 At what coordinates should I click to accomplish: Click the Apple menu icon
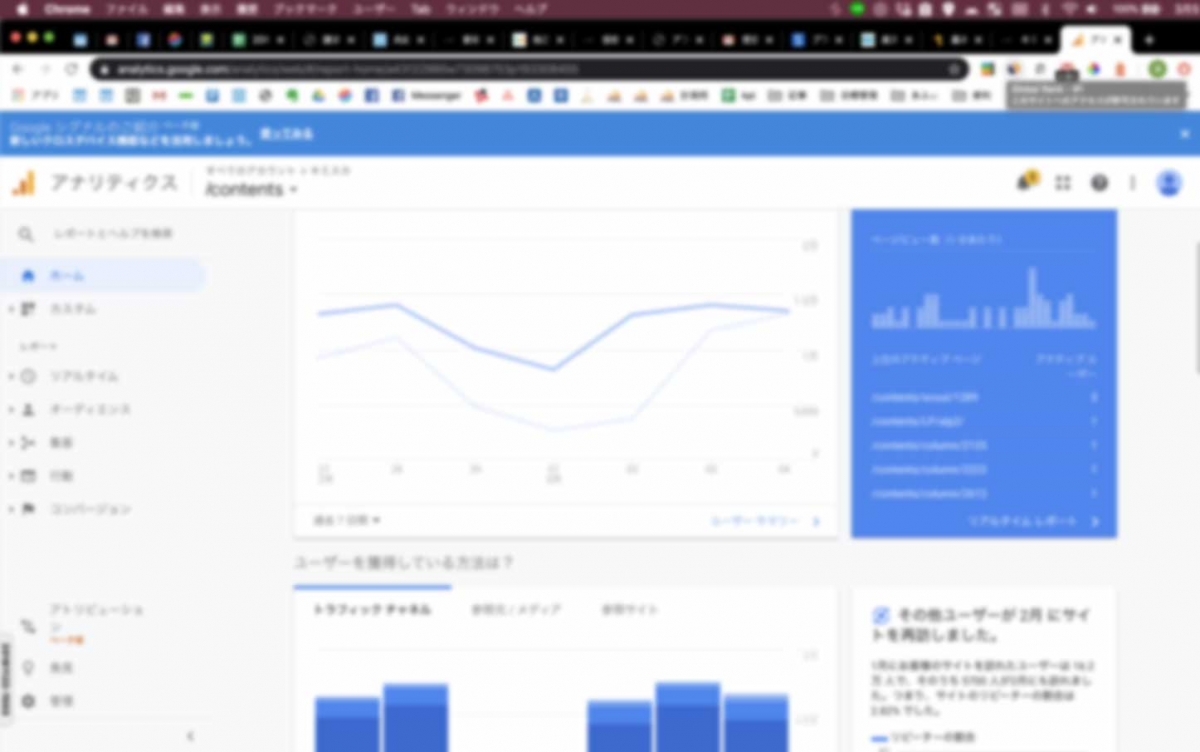pos(21,9)
